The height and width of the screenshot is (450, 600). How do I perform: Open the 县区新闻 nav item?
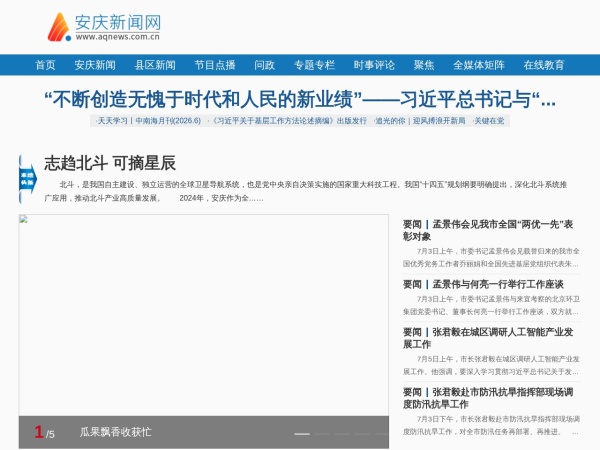tap(155, 65)
